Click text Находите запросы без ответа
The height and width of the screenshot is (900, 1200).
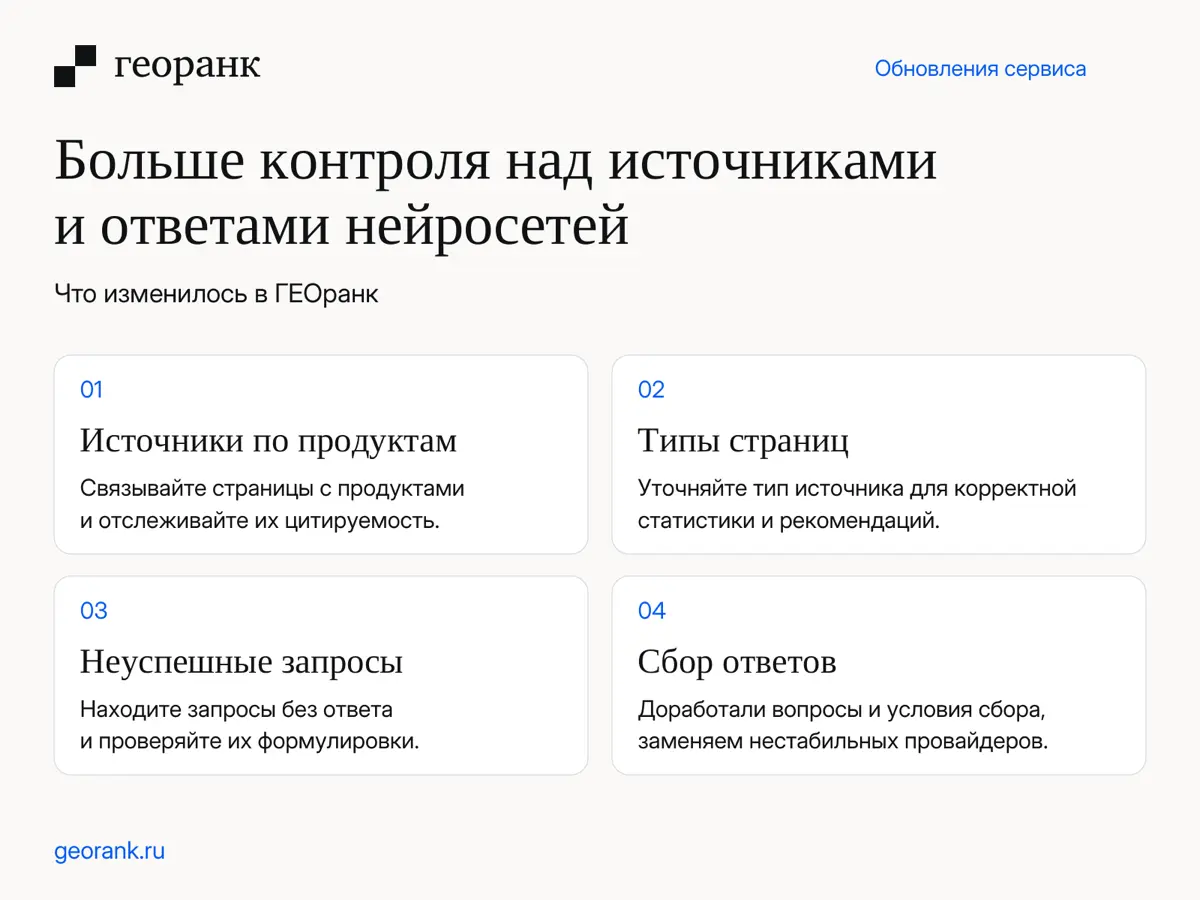coord(236,710)
